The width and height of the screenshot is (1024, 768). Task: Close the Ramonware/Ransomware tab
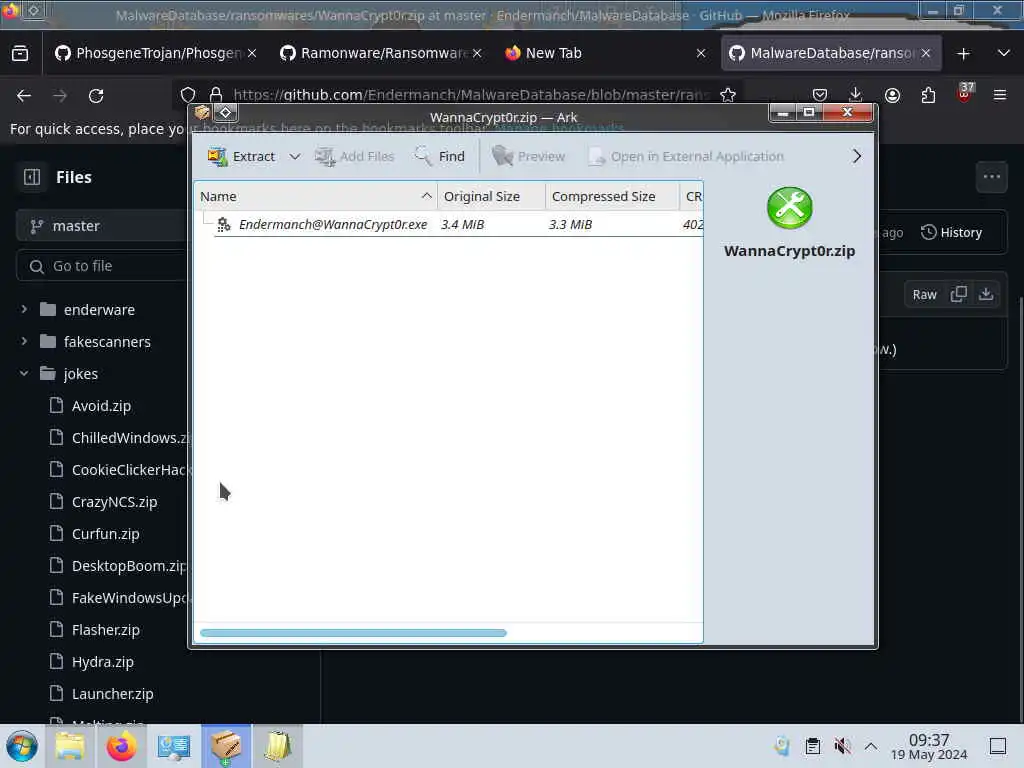click(477, 53)
